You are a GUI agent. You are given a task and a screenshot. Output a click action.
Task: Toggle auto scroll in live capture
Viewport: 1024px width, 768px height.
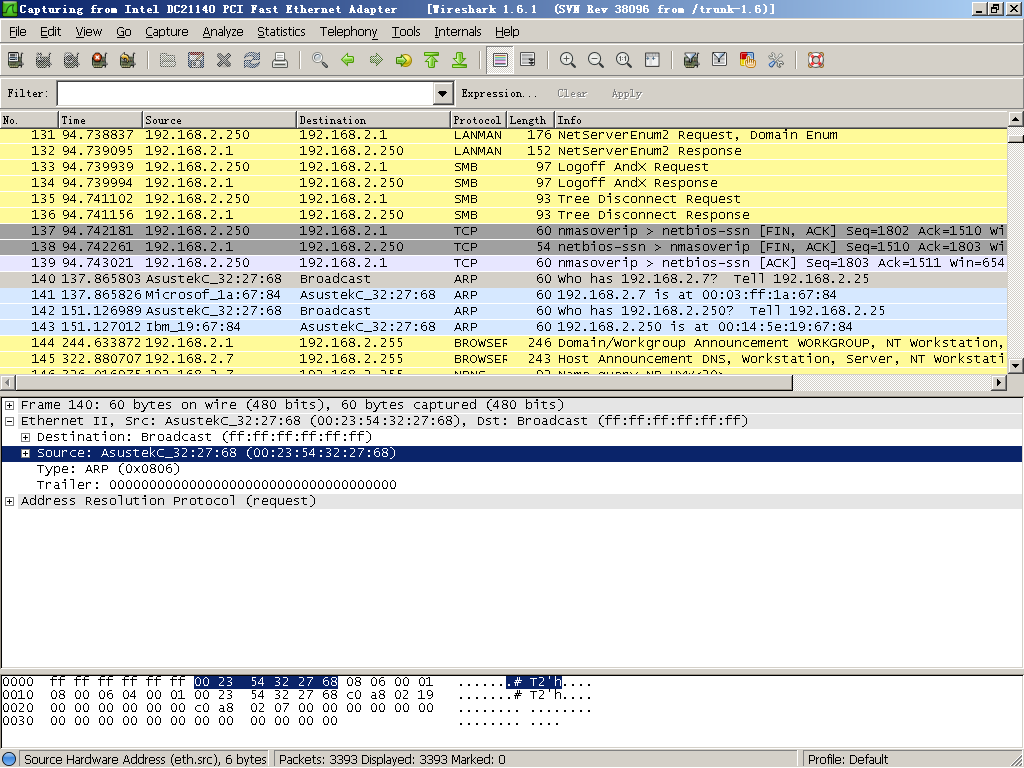point(528,60)
